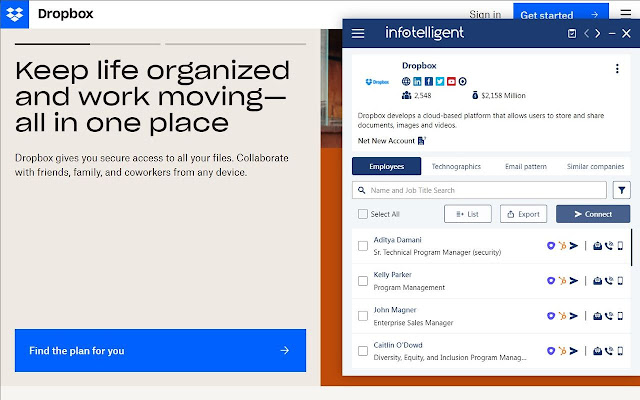This screenshot has width=640, height=400.
Task: Click Sign in on Dropbox page
Action: pyautogui.click(x=485, y=15)
